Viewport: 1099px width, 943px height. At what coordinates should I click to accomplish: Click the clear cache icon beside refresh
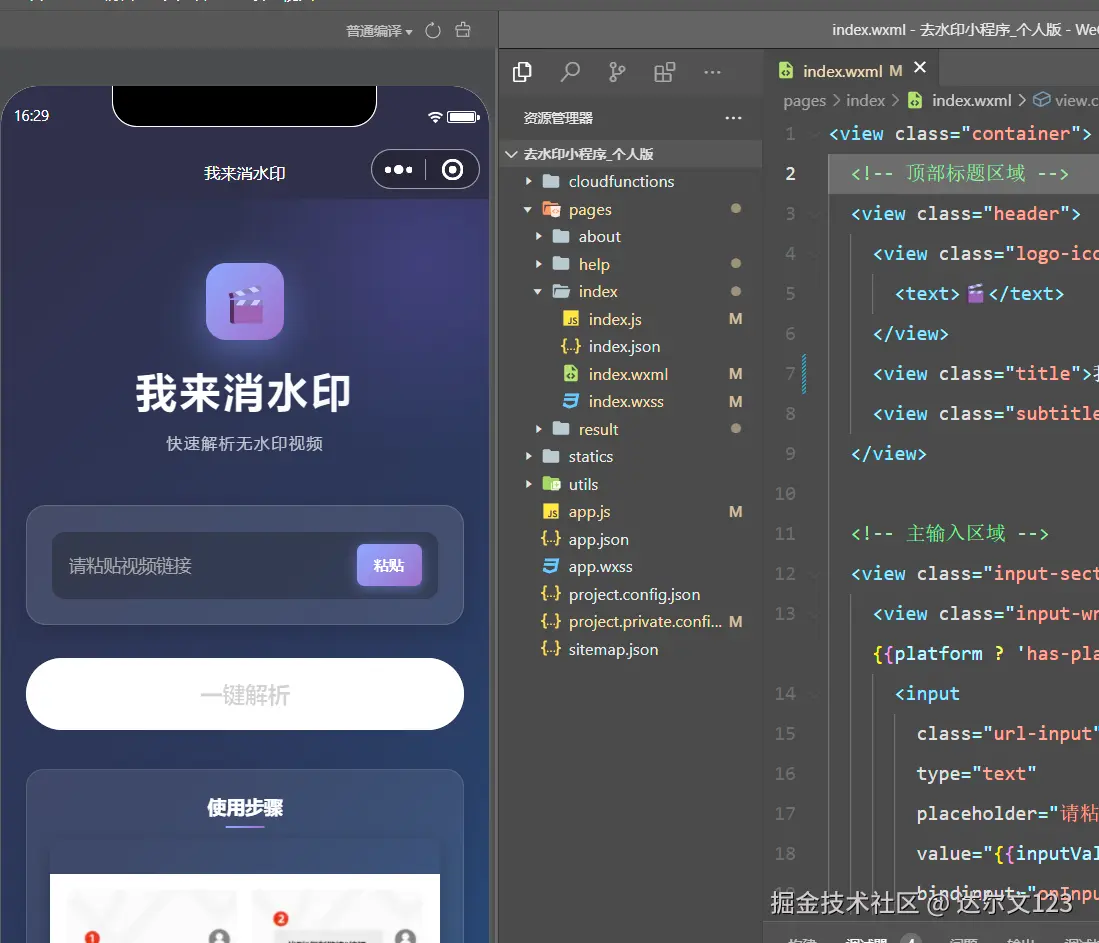(463, 30)
